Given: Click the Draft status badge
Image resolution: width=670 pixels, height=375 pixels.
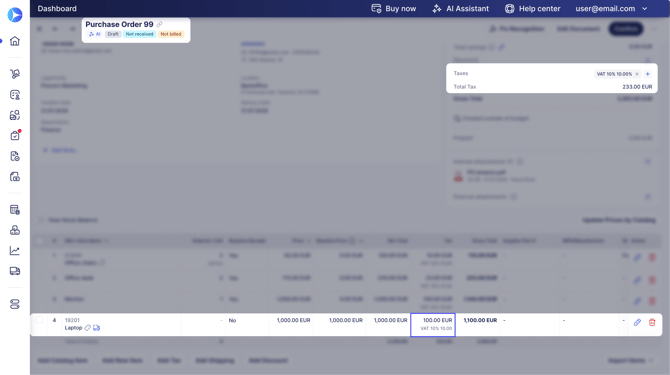Looking at the screenshot, I should click(x=113, y=34).
